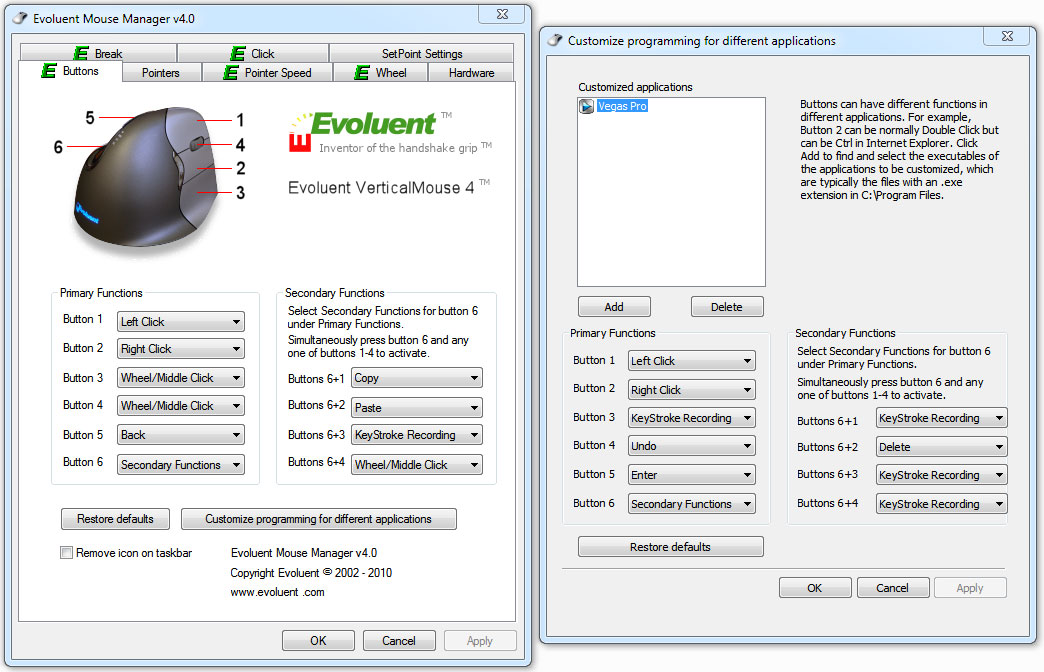The height and width of the screenshot is (672, 1044).
Task: Click the www.evoluent.com website text
Action: [277, 592]
